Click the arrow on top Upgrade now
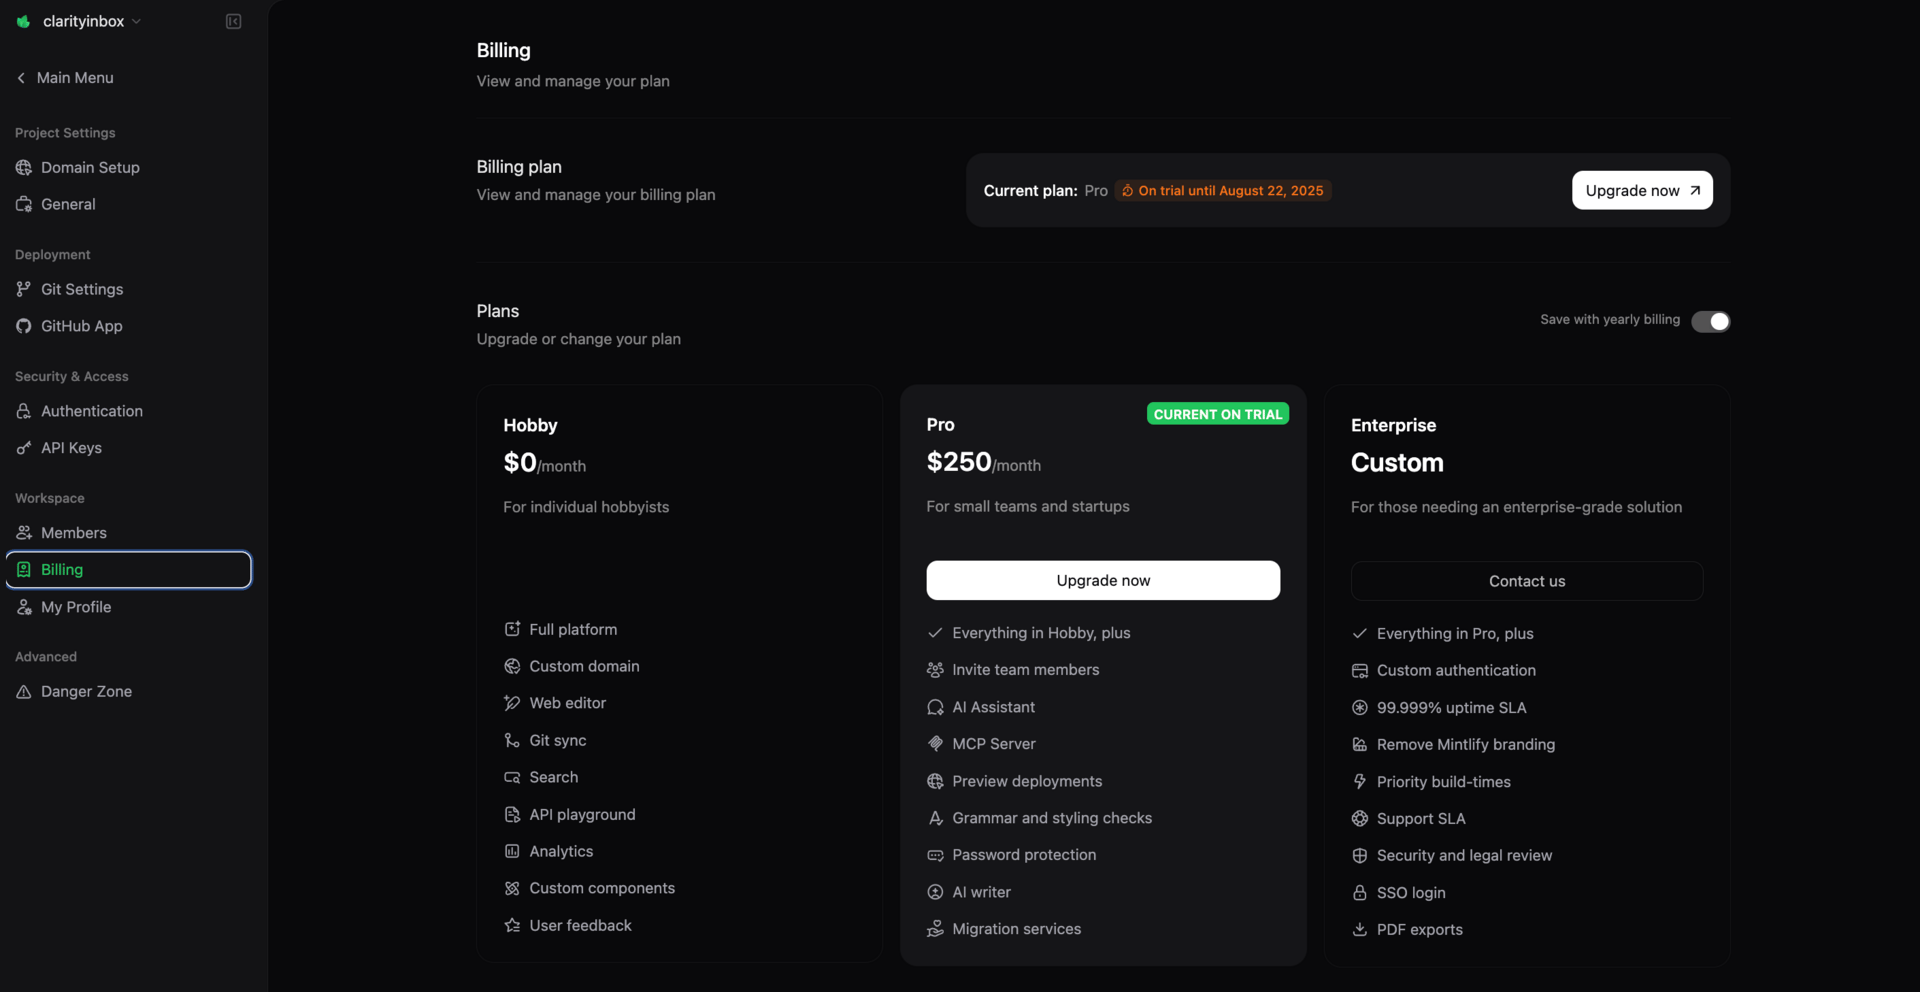 1695,190
